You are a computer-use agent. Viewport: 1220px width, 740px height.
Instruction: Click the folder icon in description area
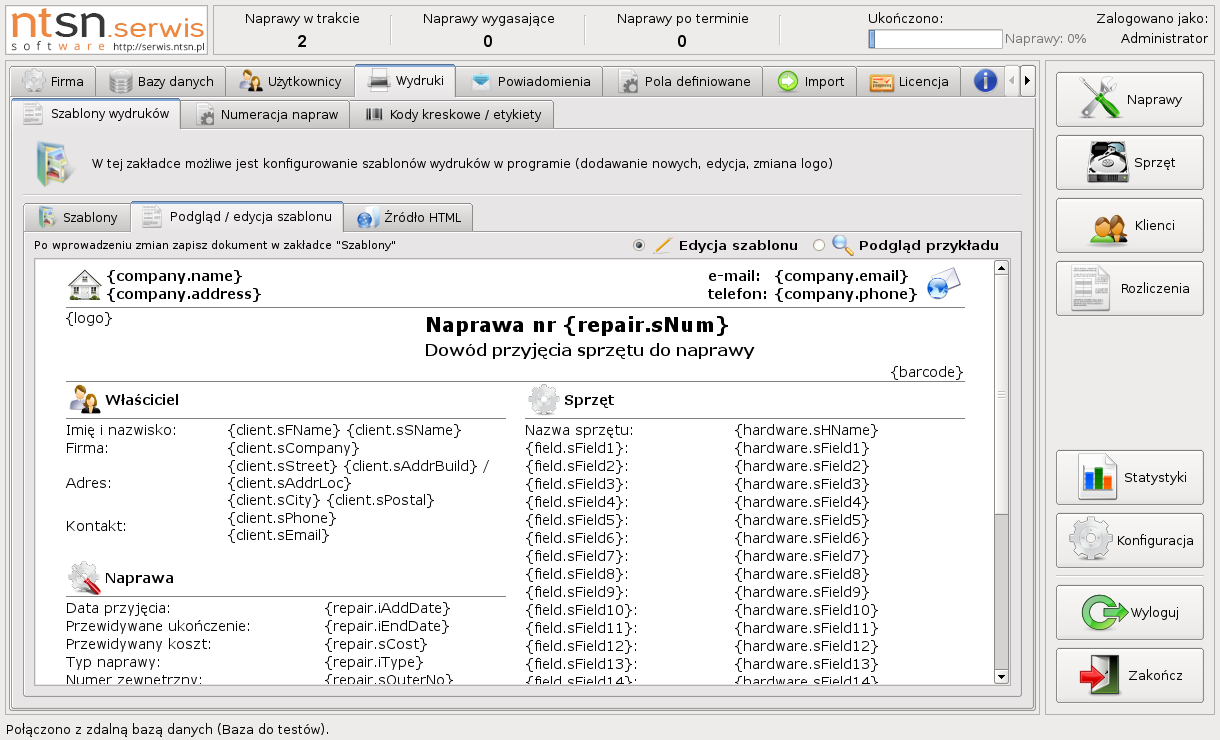click(x=54, y=163)
